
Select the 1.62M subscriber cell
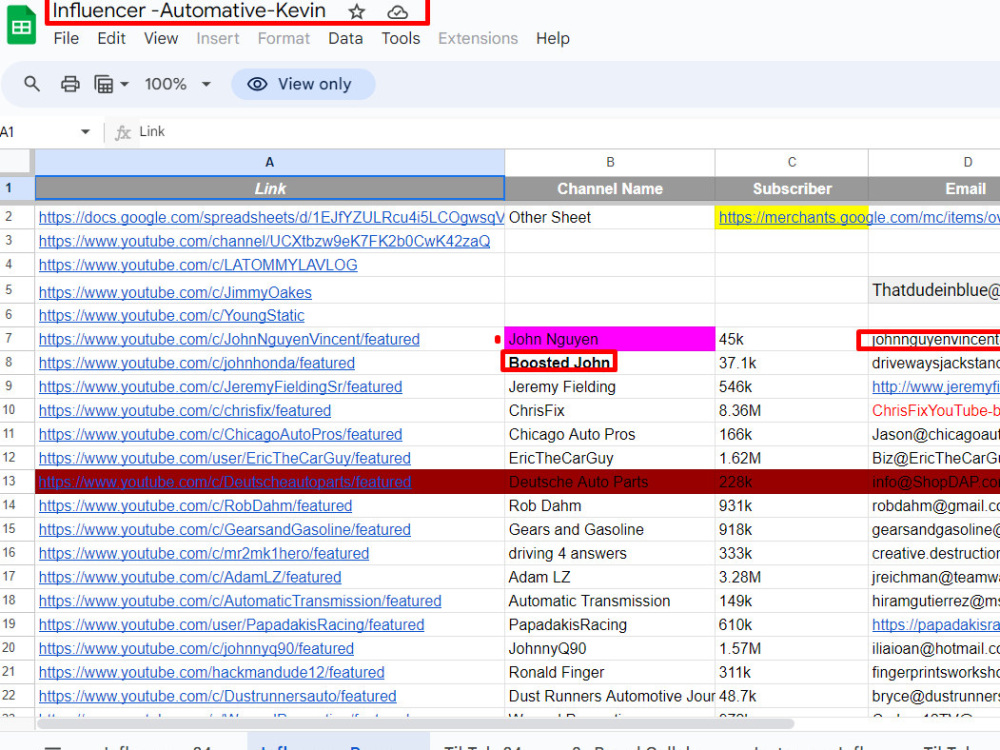791,458
